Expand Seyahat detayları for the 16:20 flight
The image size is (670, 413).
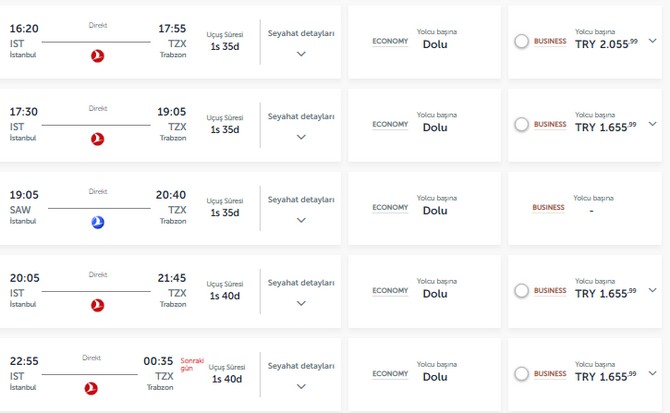[x=301, y=54]
